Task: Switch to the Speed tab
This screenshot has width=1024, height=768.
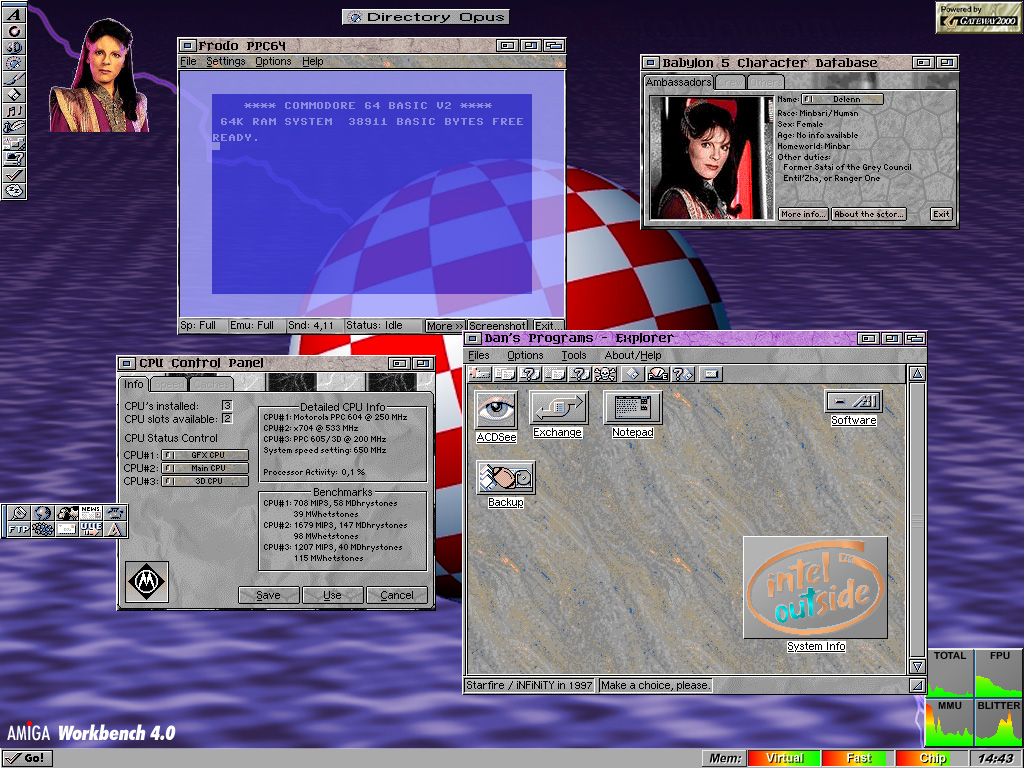Action: [x=169, y=384]
